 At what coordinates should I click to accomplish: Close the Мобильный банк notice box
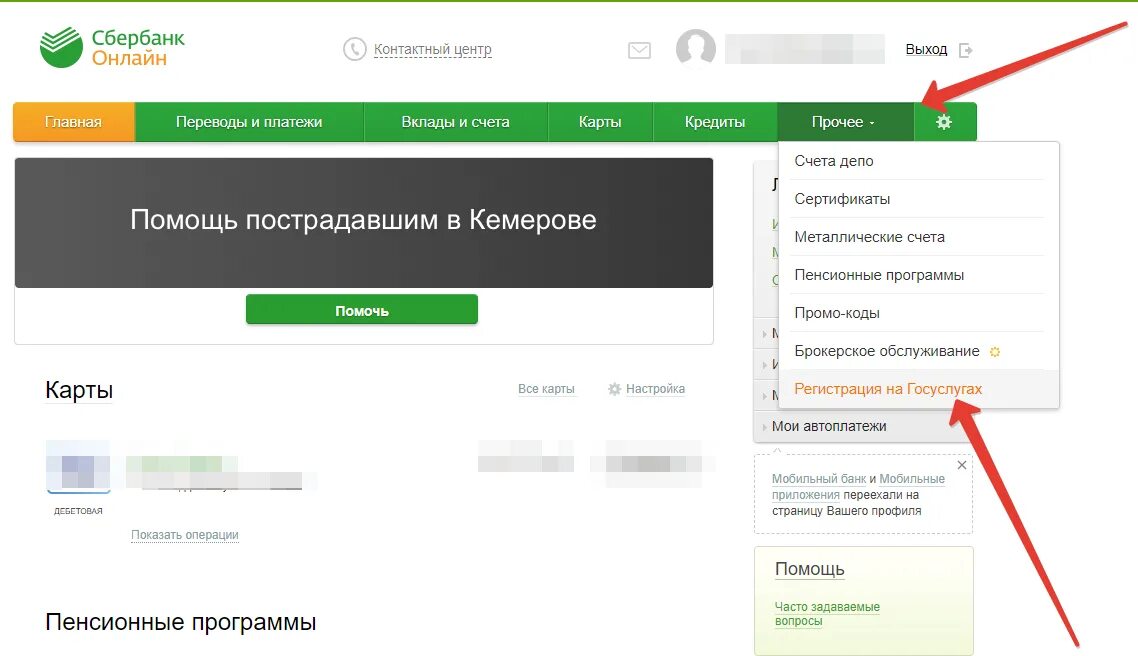point(962,465)
